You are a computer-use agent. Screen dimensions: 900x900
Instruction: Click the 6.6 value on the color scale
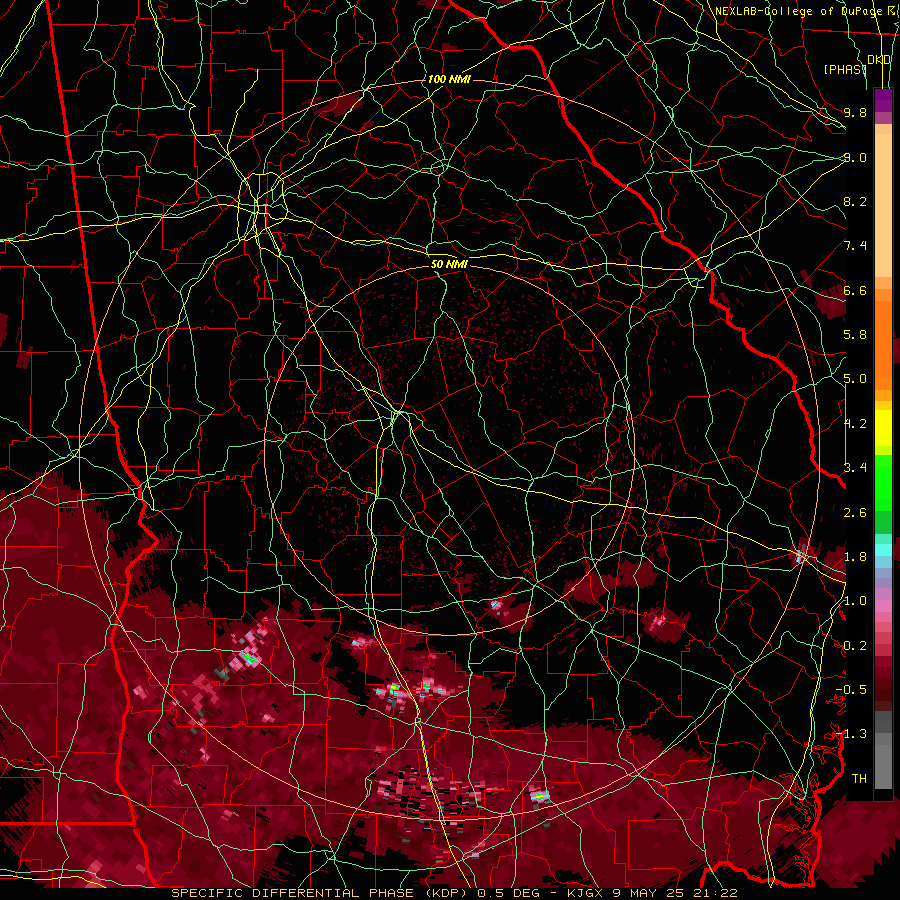coord(855,290)
